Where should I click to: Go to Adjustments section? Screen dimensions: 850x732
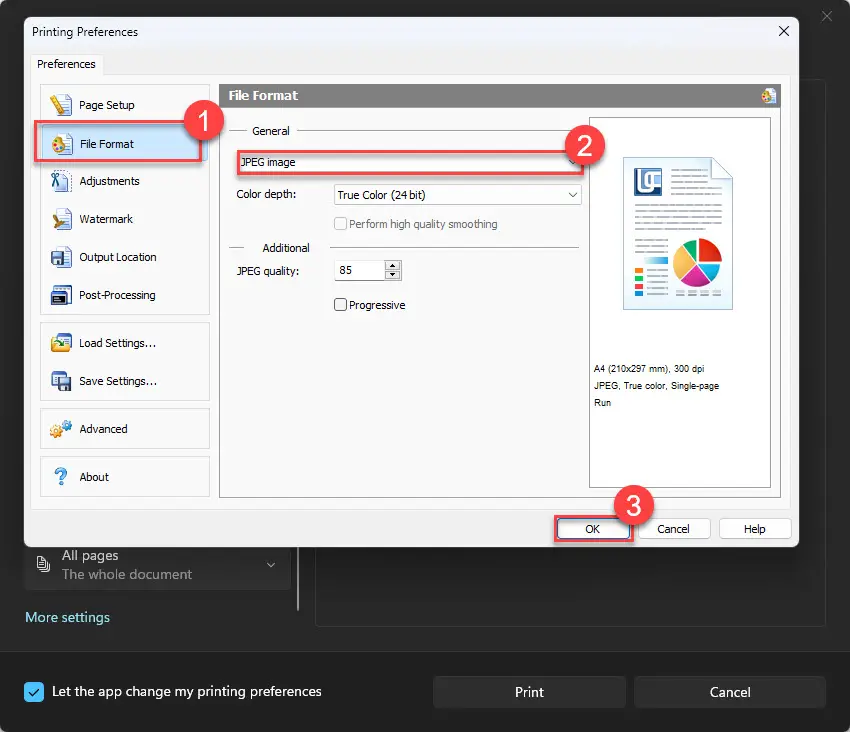(x=110, y=181)
